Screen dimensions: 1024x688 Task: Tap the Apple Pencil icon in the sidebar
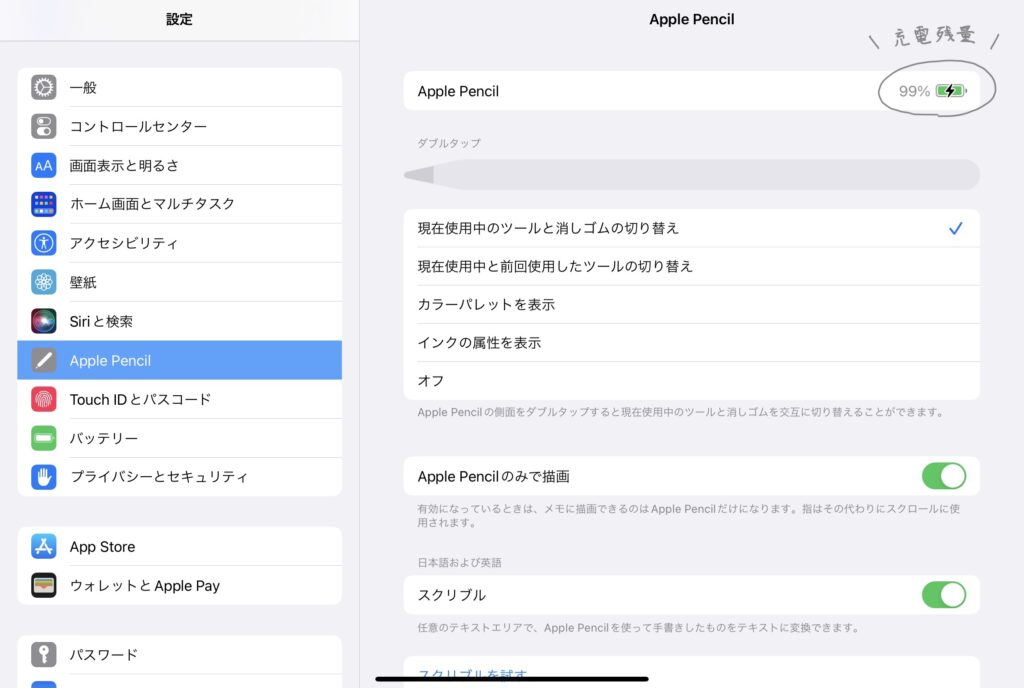[44, 360]
